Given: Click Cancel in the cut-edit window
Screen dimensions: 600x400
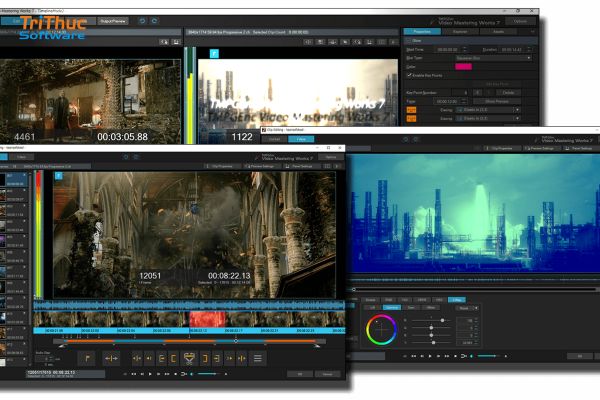Looking at the screenshot, I should 328,374.
